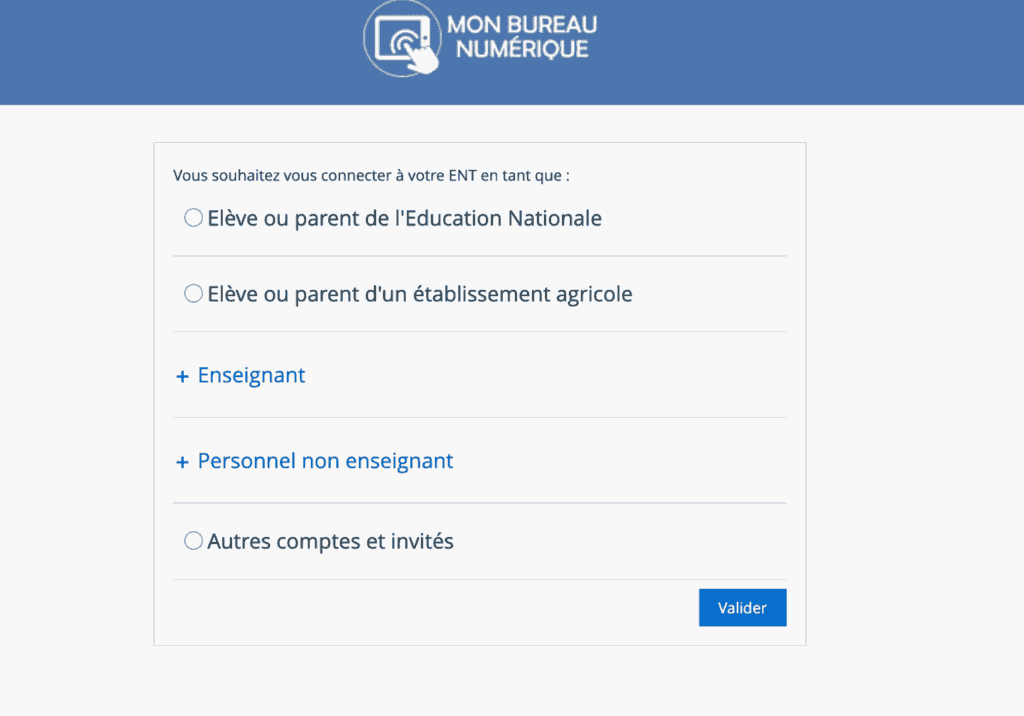Click the pointing hand in the logo

pyautogui.click(x=426, y=57)
